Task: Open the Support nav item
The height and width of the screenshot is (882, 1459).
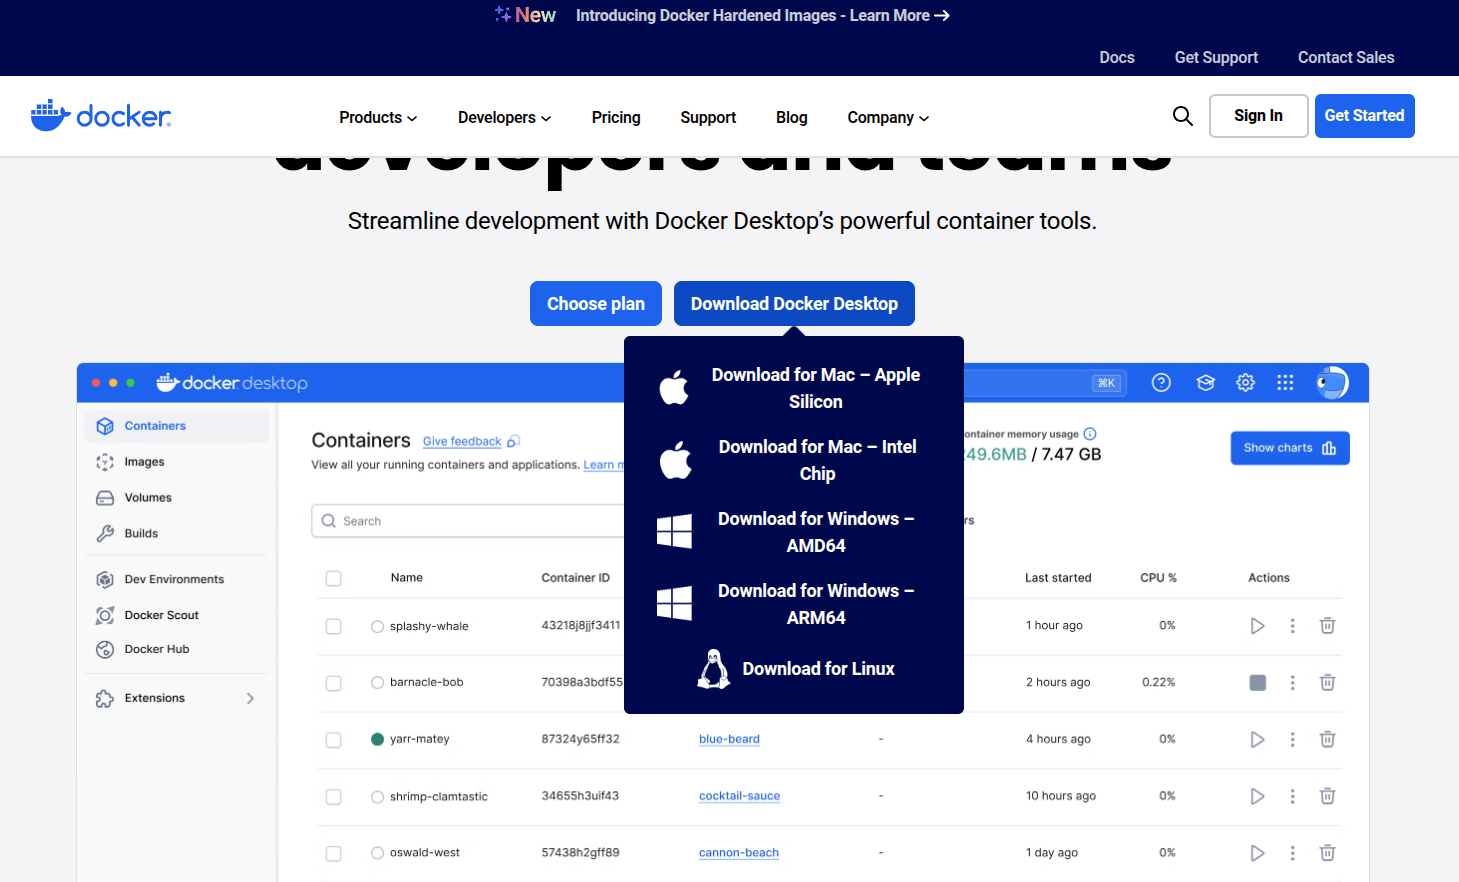Action: pos(708,118)
